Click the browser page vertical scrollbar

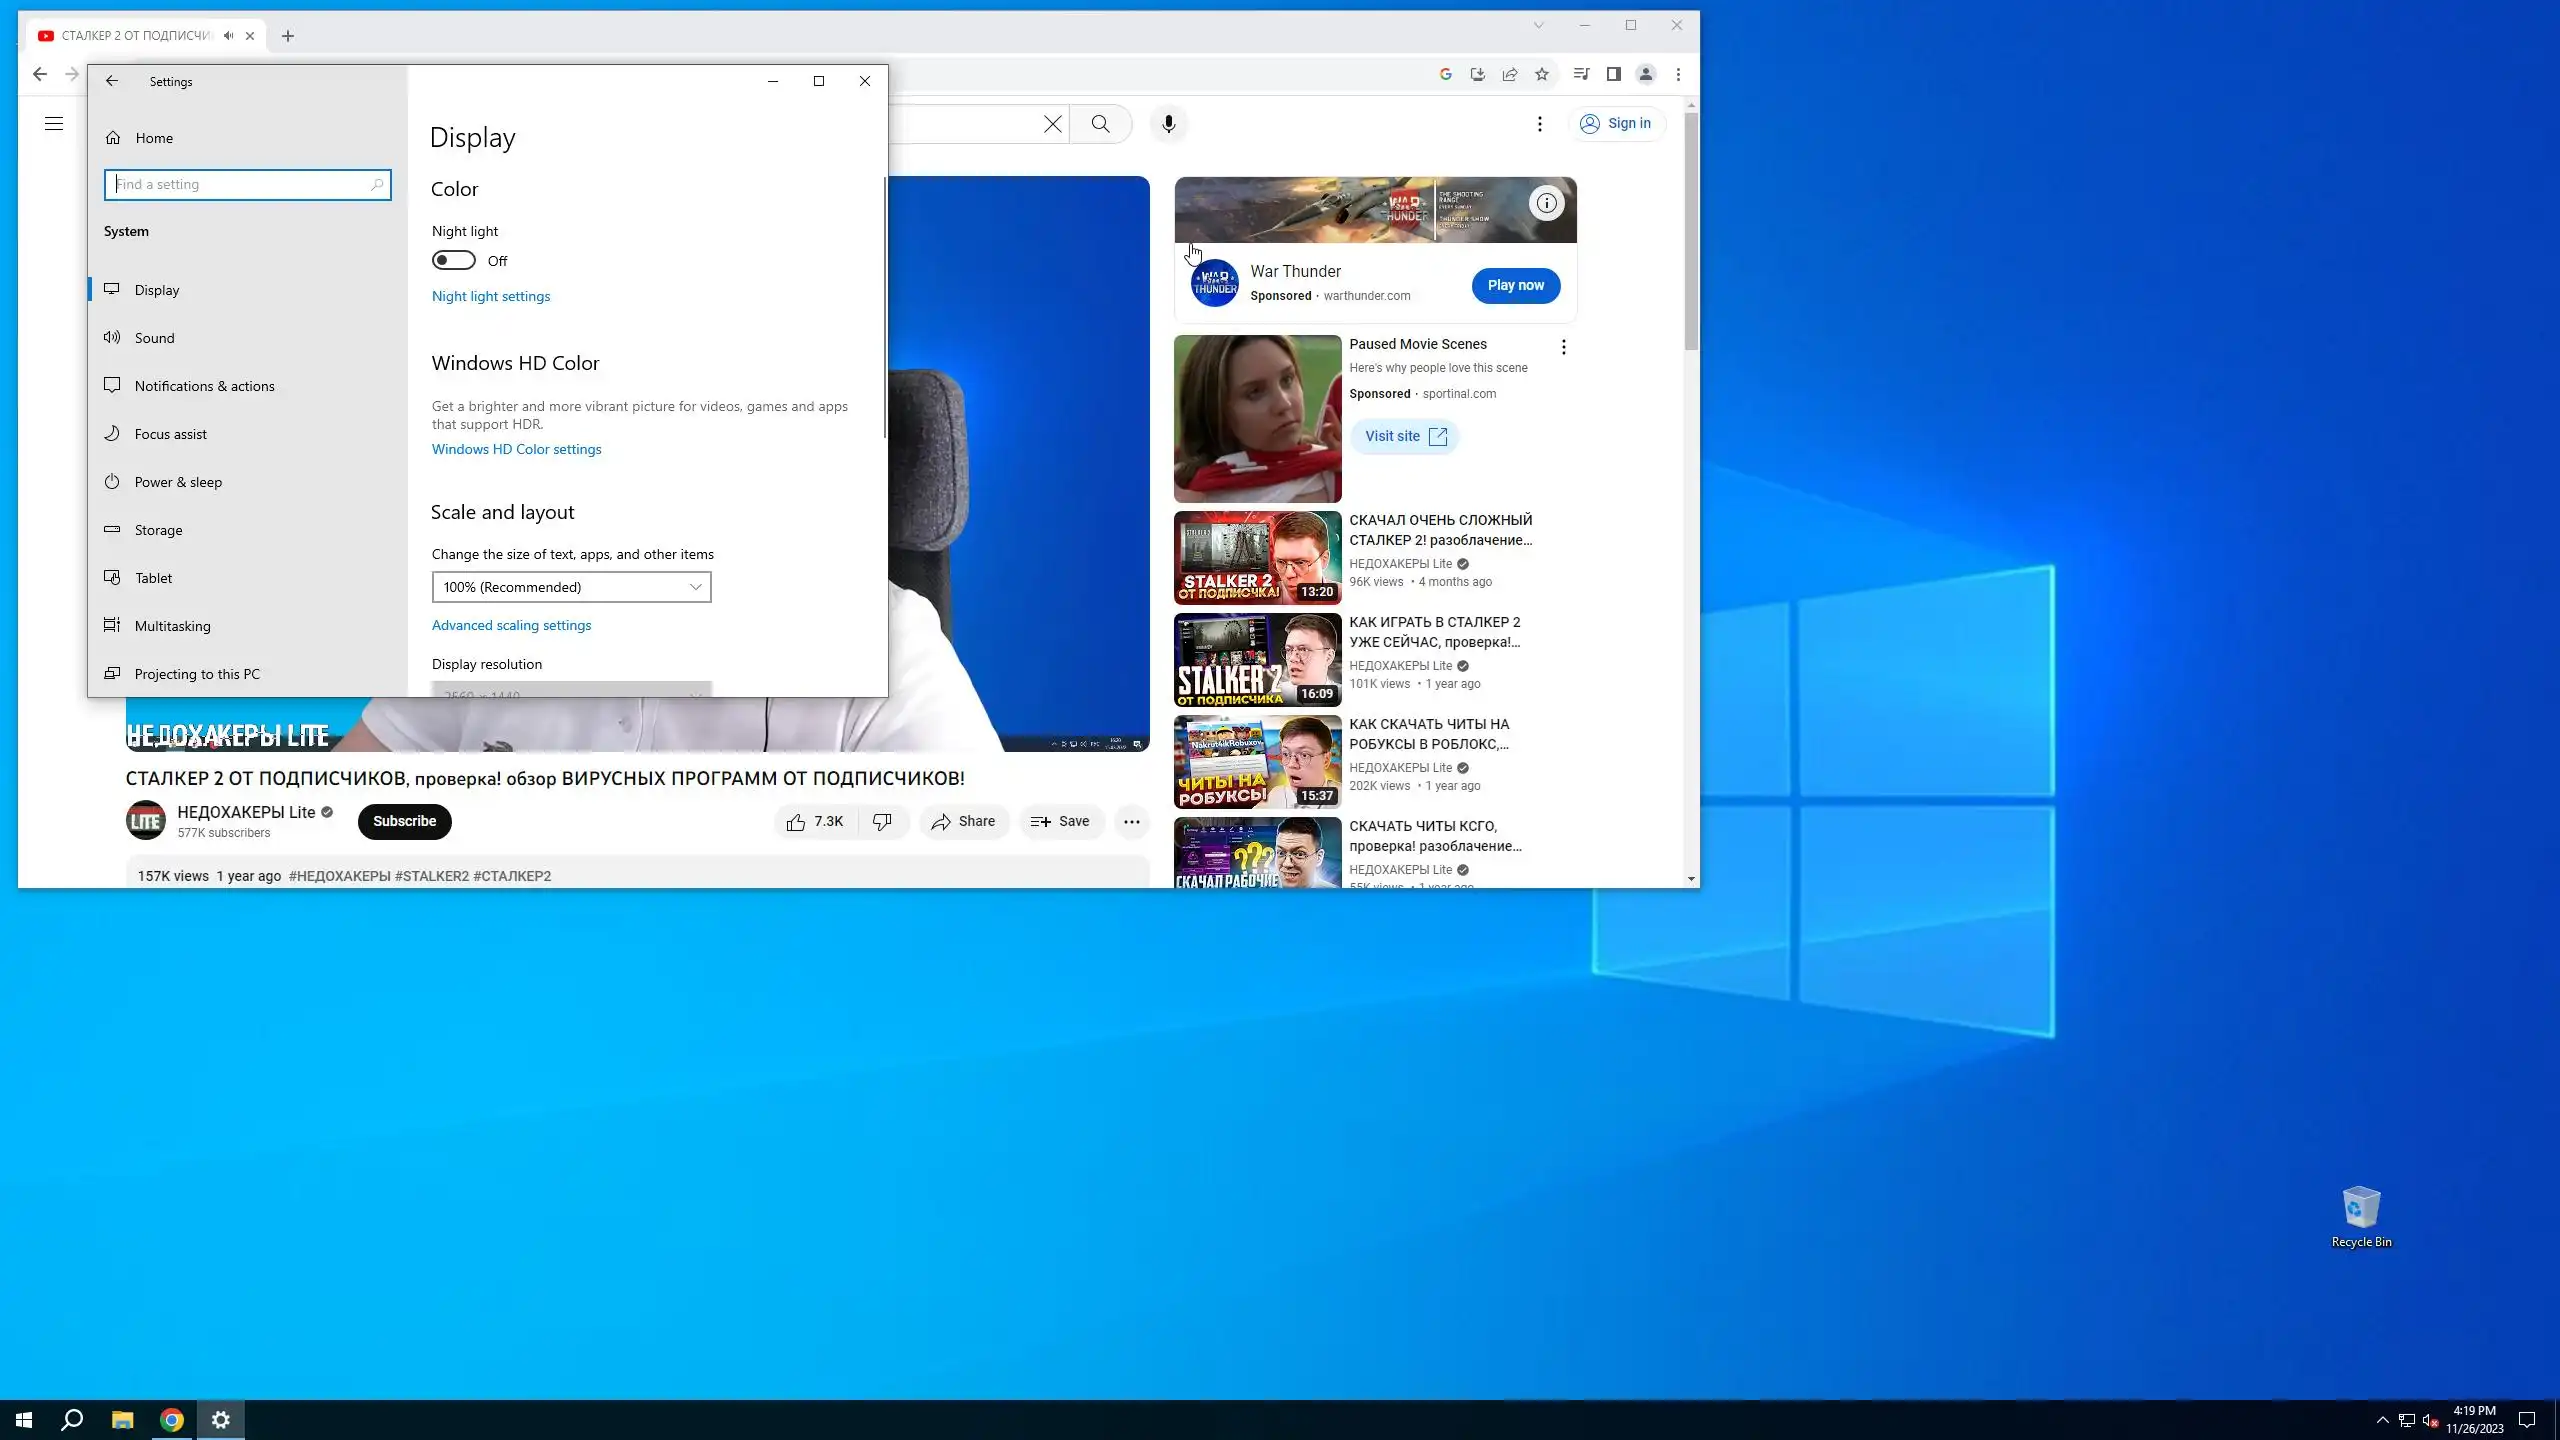tap(1691, 230)
